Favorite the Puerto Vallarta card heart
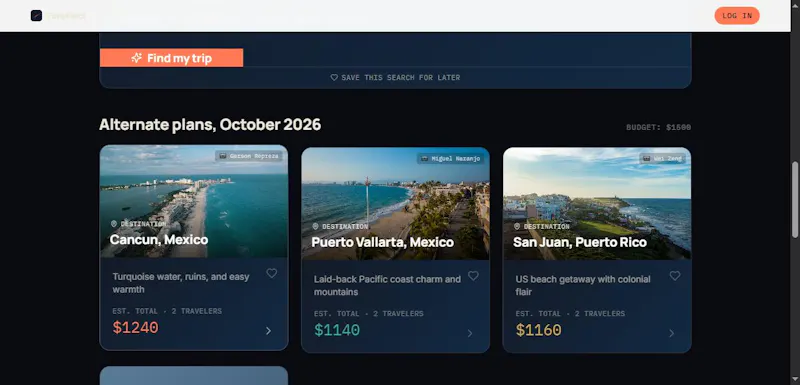This screenshot has width=800, height=385. point(473,276)
